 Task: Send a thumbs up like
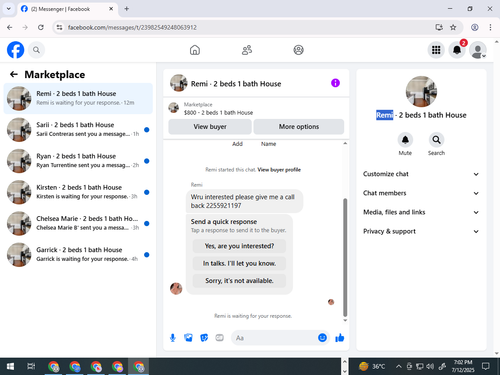point(340,338)
